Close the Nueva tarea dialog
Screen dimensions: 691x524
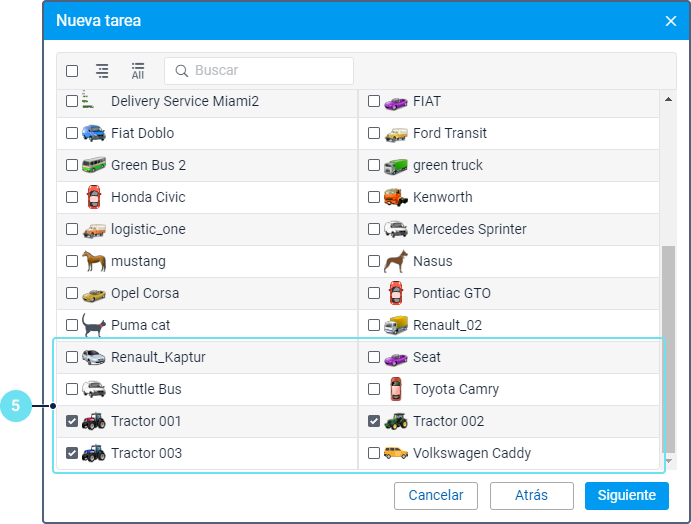tap(671, 21)
